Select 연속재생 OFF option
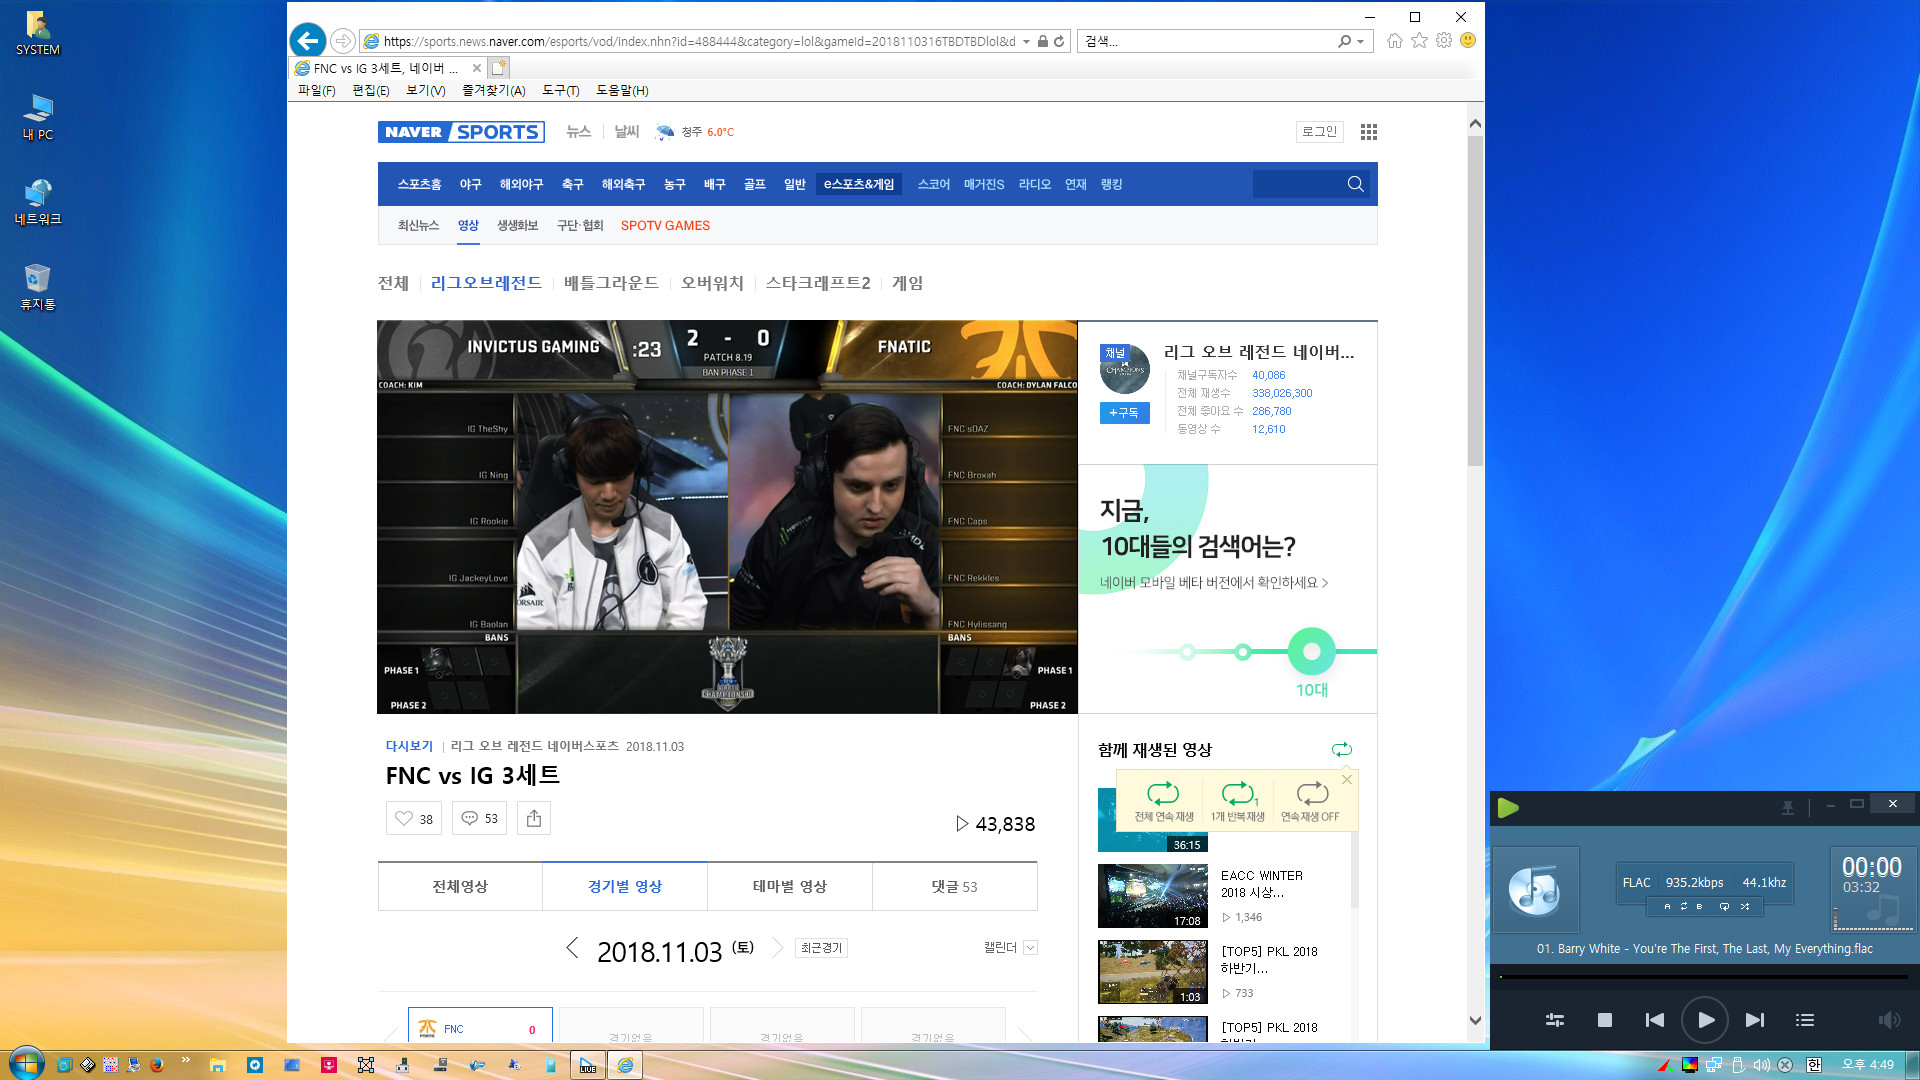 pyautogui.click(x=1311, y=802)
